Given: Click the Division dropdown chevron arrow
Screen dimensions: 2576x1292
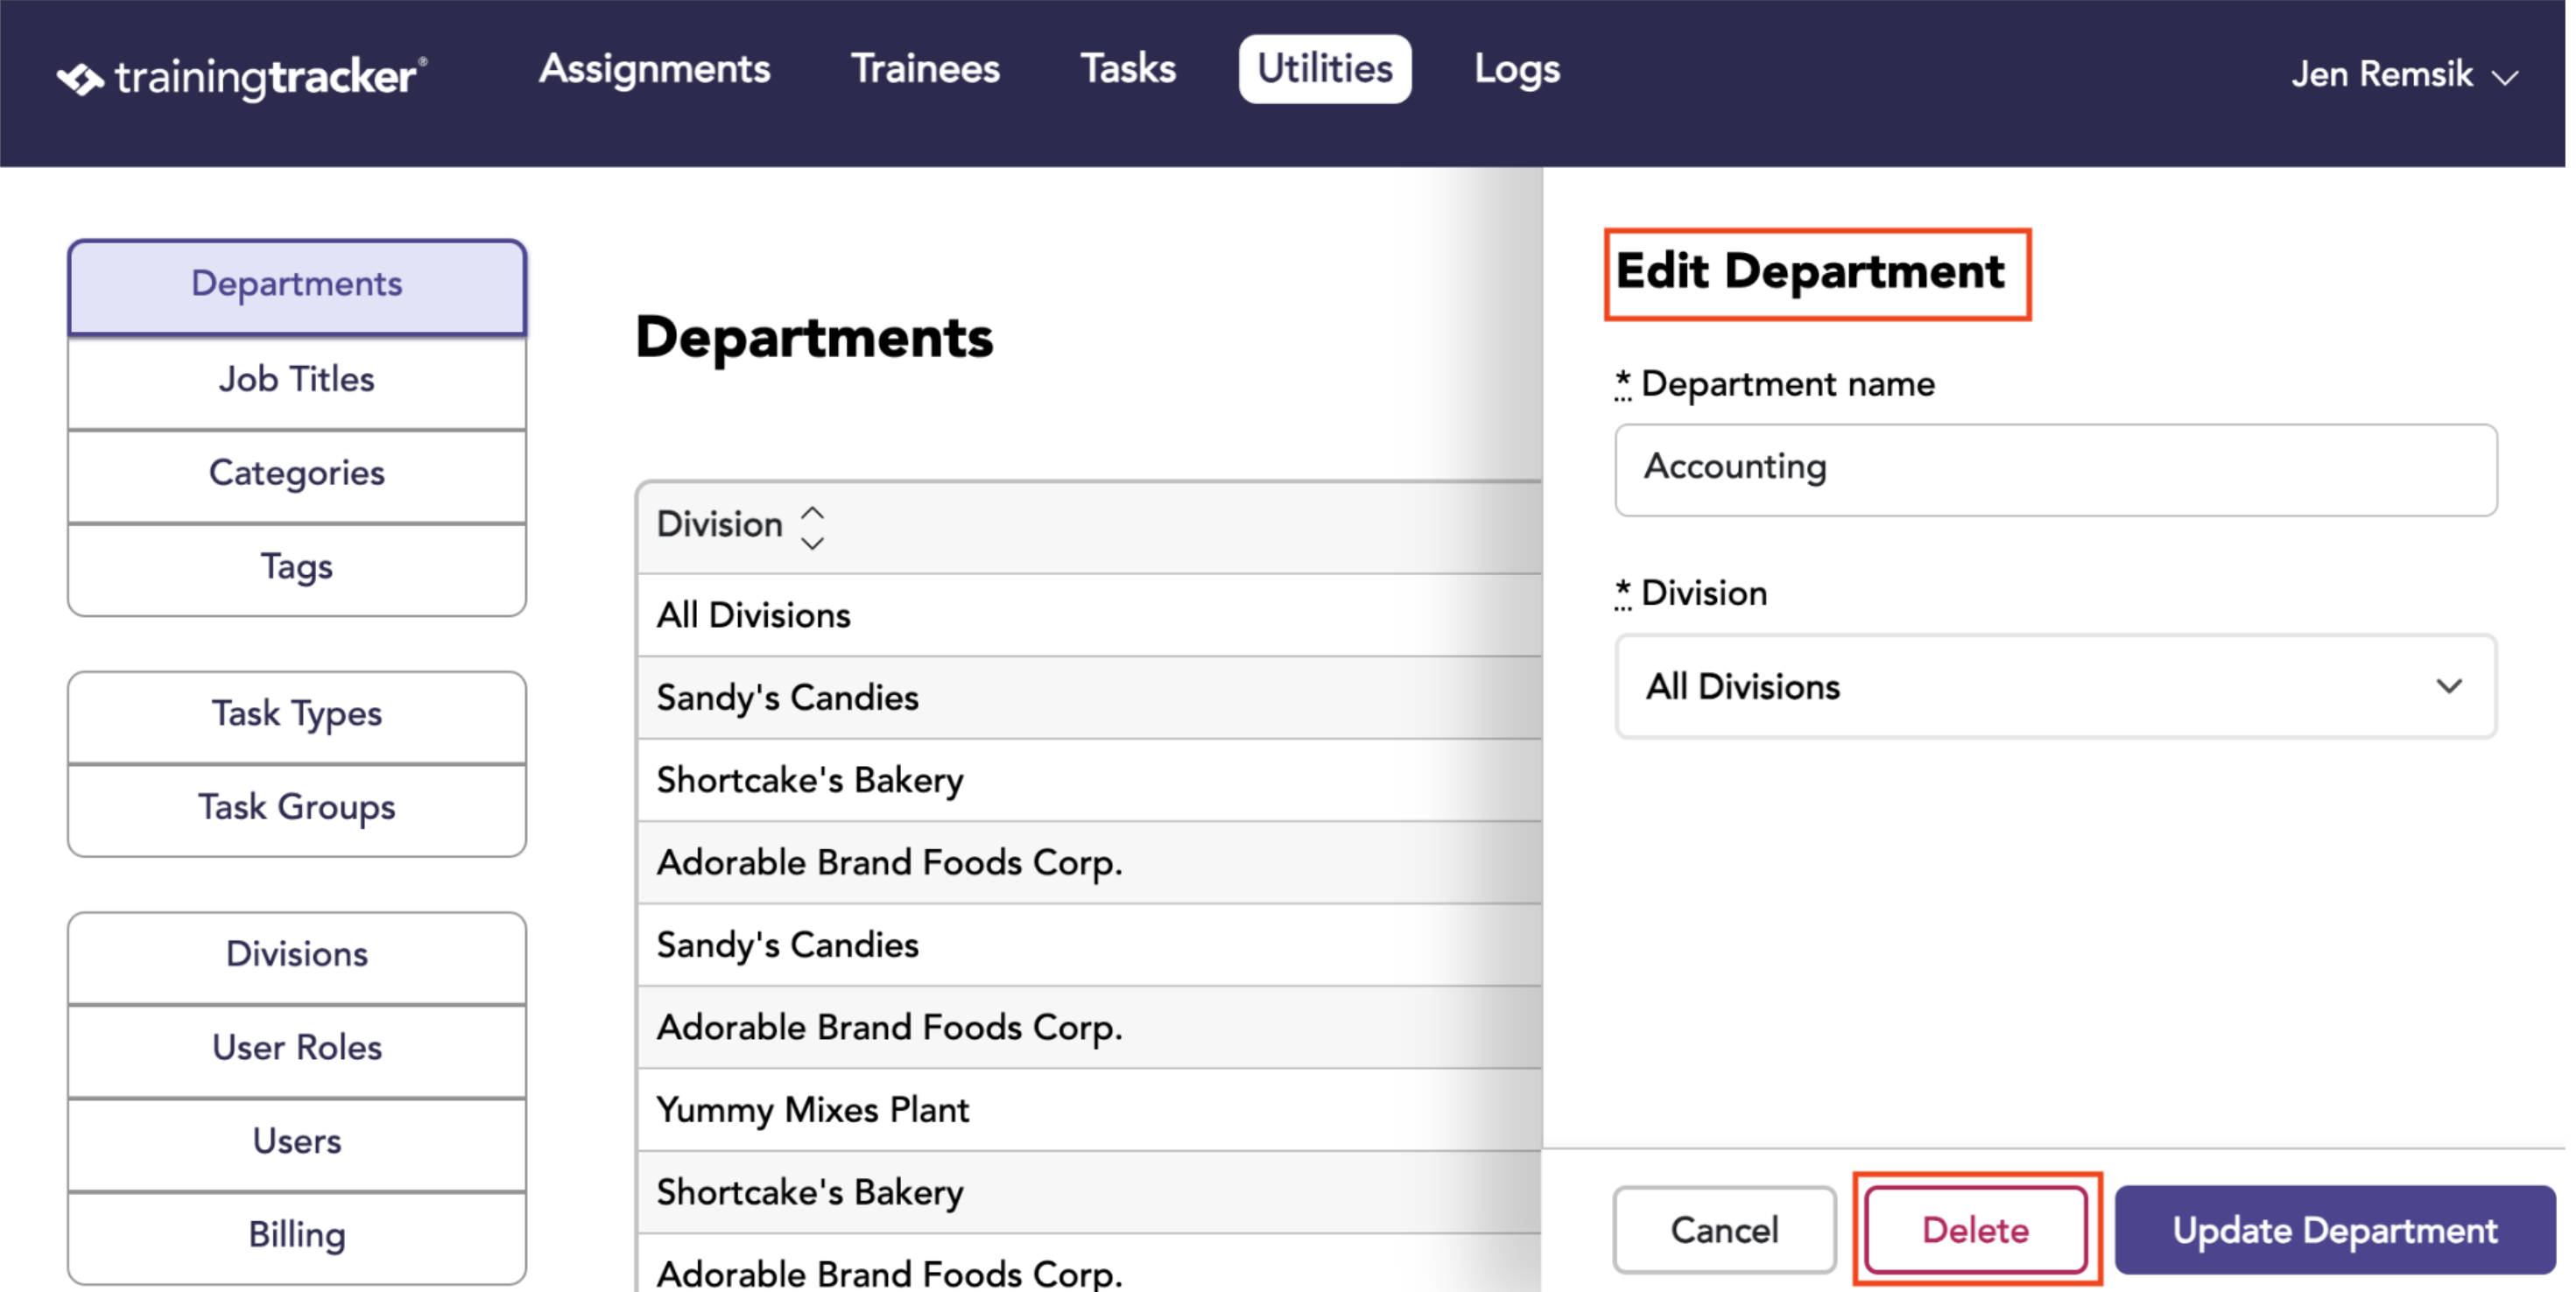Looking at the screenshot, I should click(x=2448, y=686).
